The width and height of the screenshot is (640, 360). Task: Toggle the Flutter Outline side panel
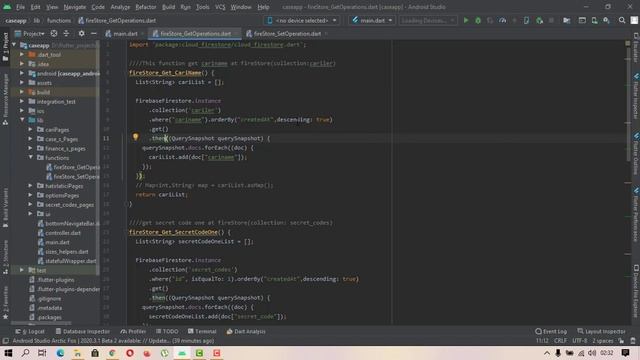coord(636,154)
